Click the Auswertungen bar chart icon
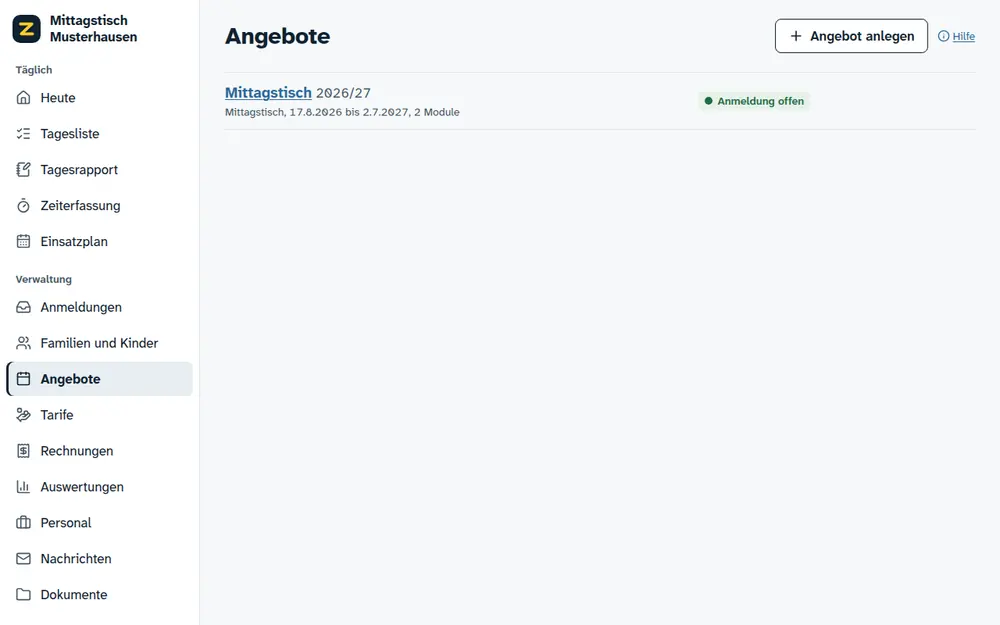Screen dimensions: 1000x625 click(x=24, y=487)
